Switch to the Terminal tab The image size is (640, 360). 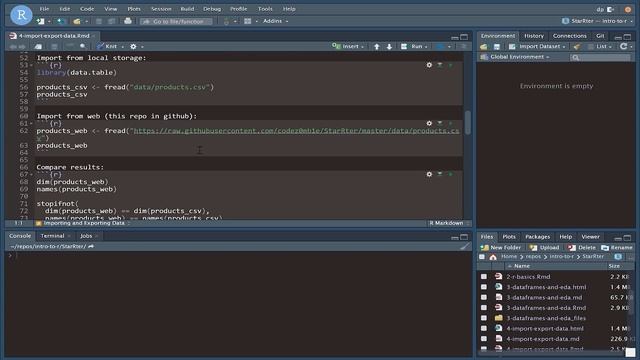click(x=52, y=236)
